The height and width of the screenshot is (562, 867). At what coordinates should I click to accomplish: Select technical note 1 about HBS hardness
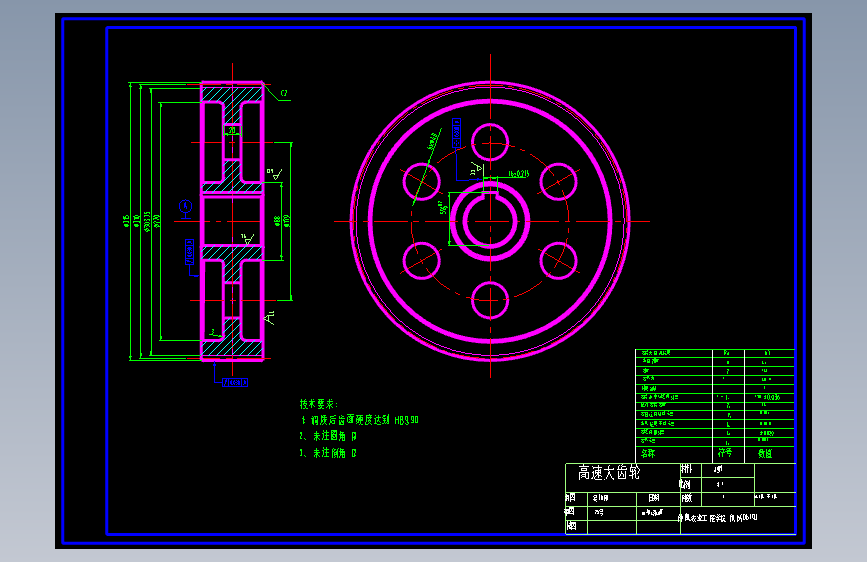click(x=360, y=420)
